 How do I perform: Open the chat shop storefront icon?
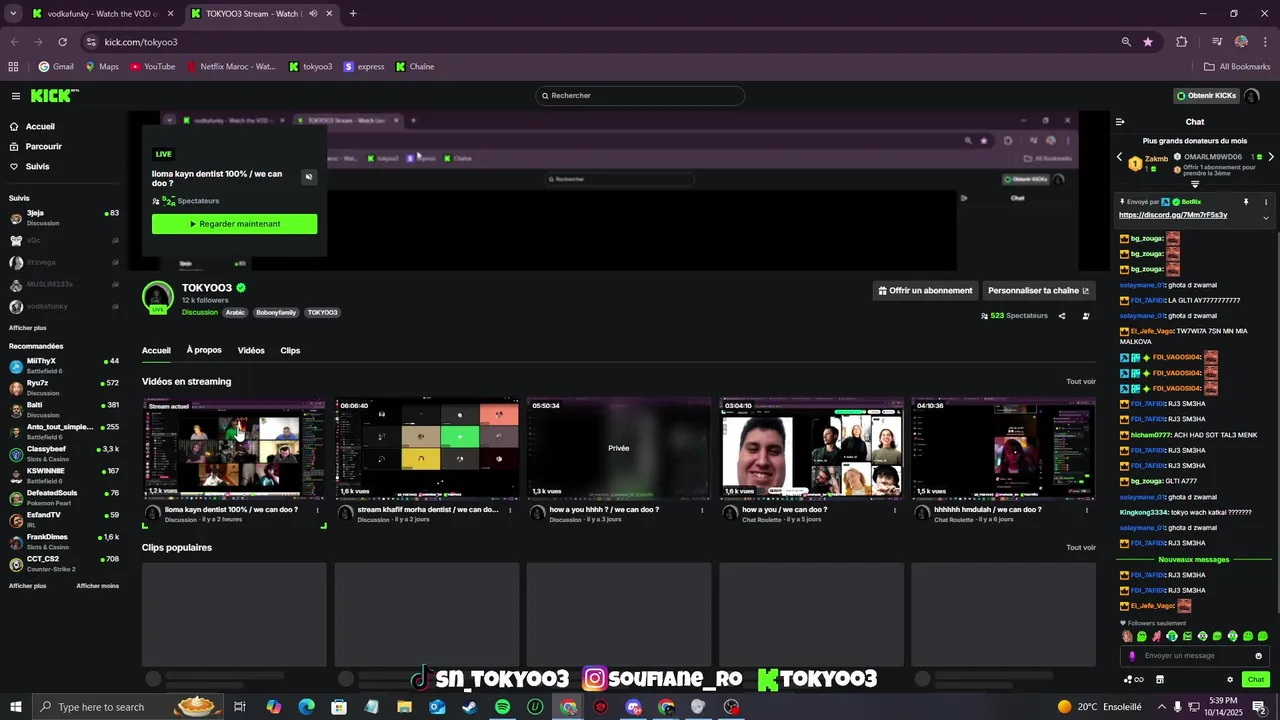(x=1159, y=680)
